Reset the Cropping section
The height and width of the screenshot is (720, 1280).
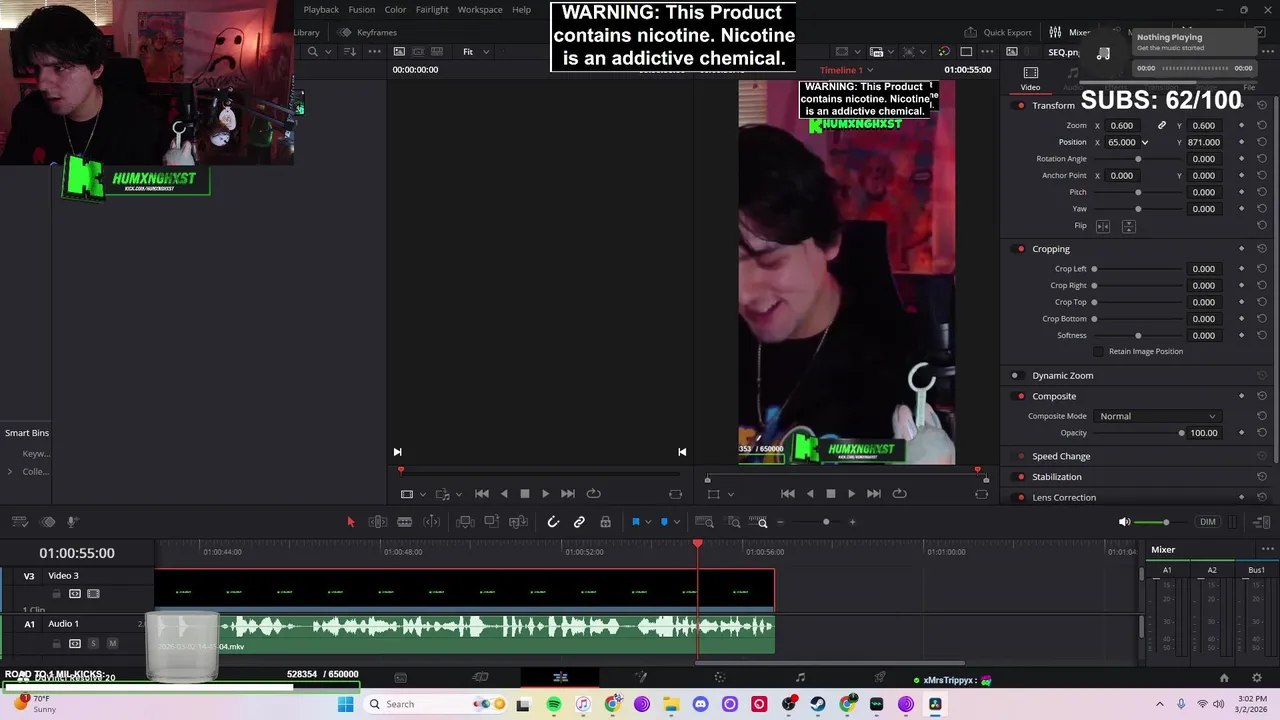point(1262,249)
